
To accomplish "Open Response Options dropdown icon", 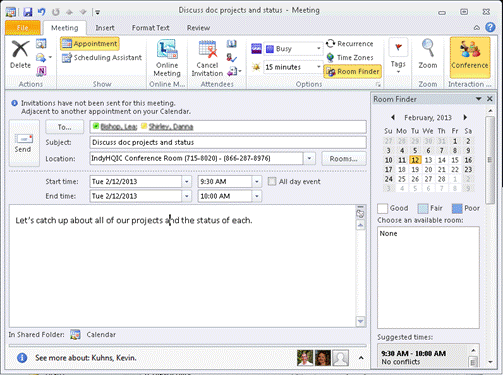I will tap(234, 71).
